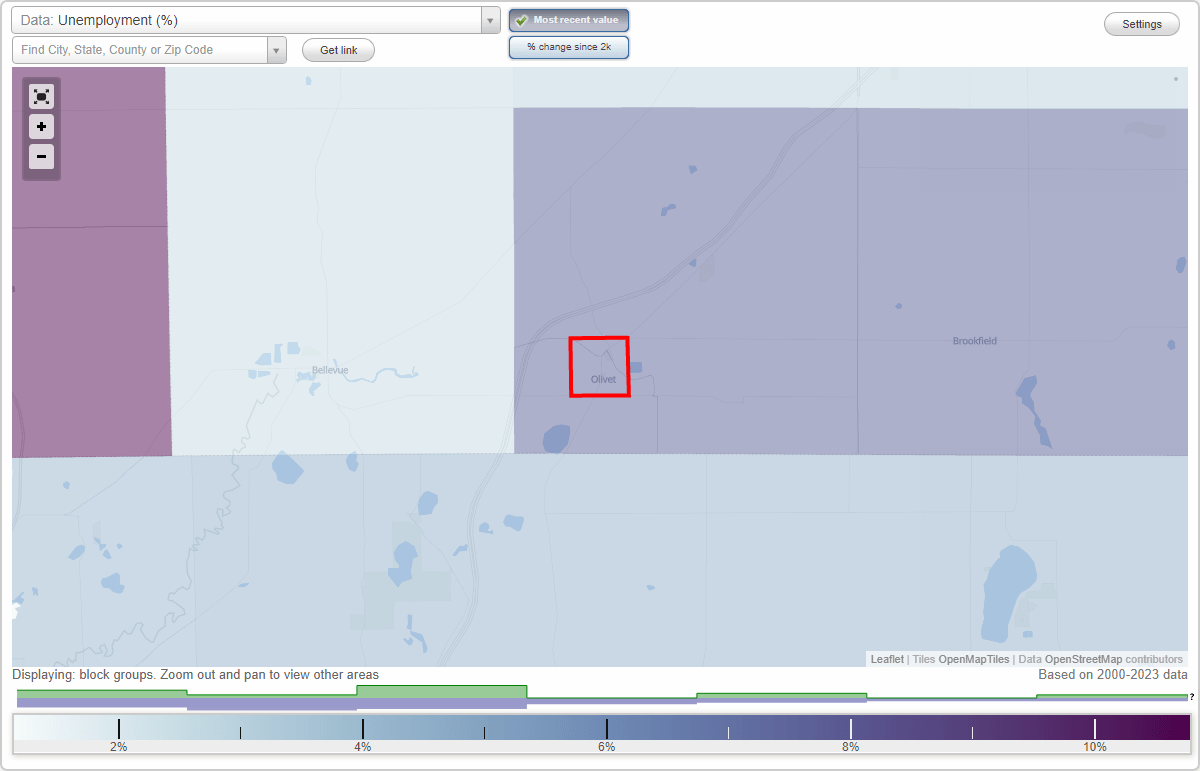This screenshot has width=1200, height=771.
Task: Click the Olivet town label on map
Action: [603, 379]
